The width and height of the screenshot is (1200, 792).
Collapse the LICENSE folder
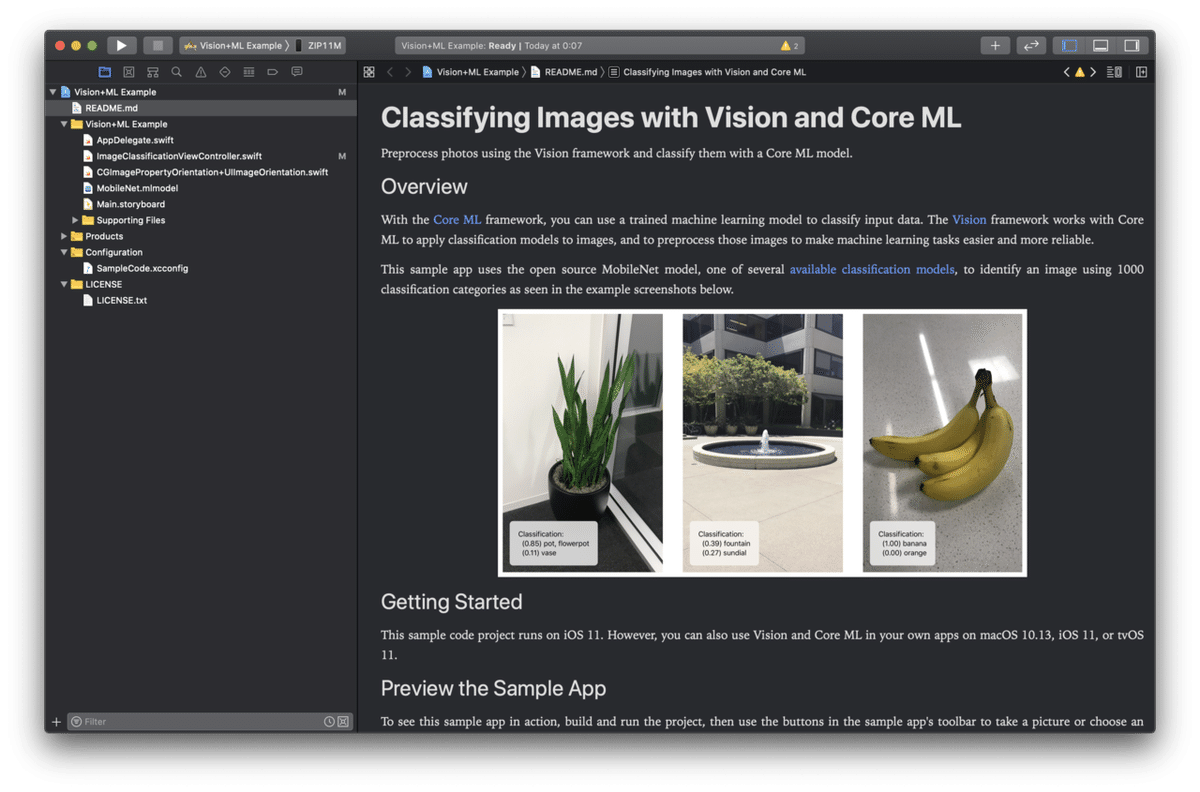tap(64, 284)
